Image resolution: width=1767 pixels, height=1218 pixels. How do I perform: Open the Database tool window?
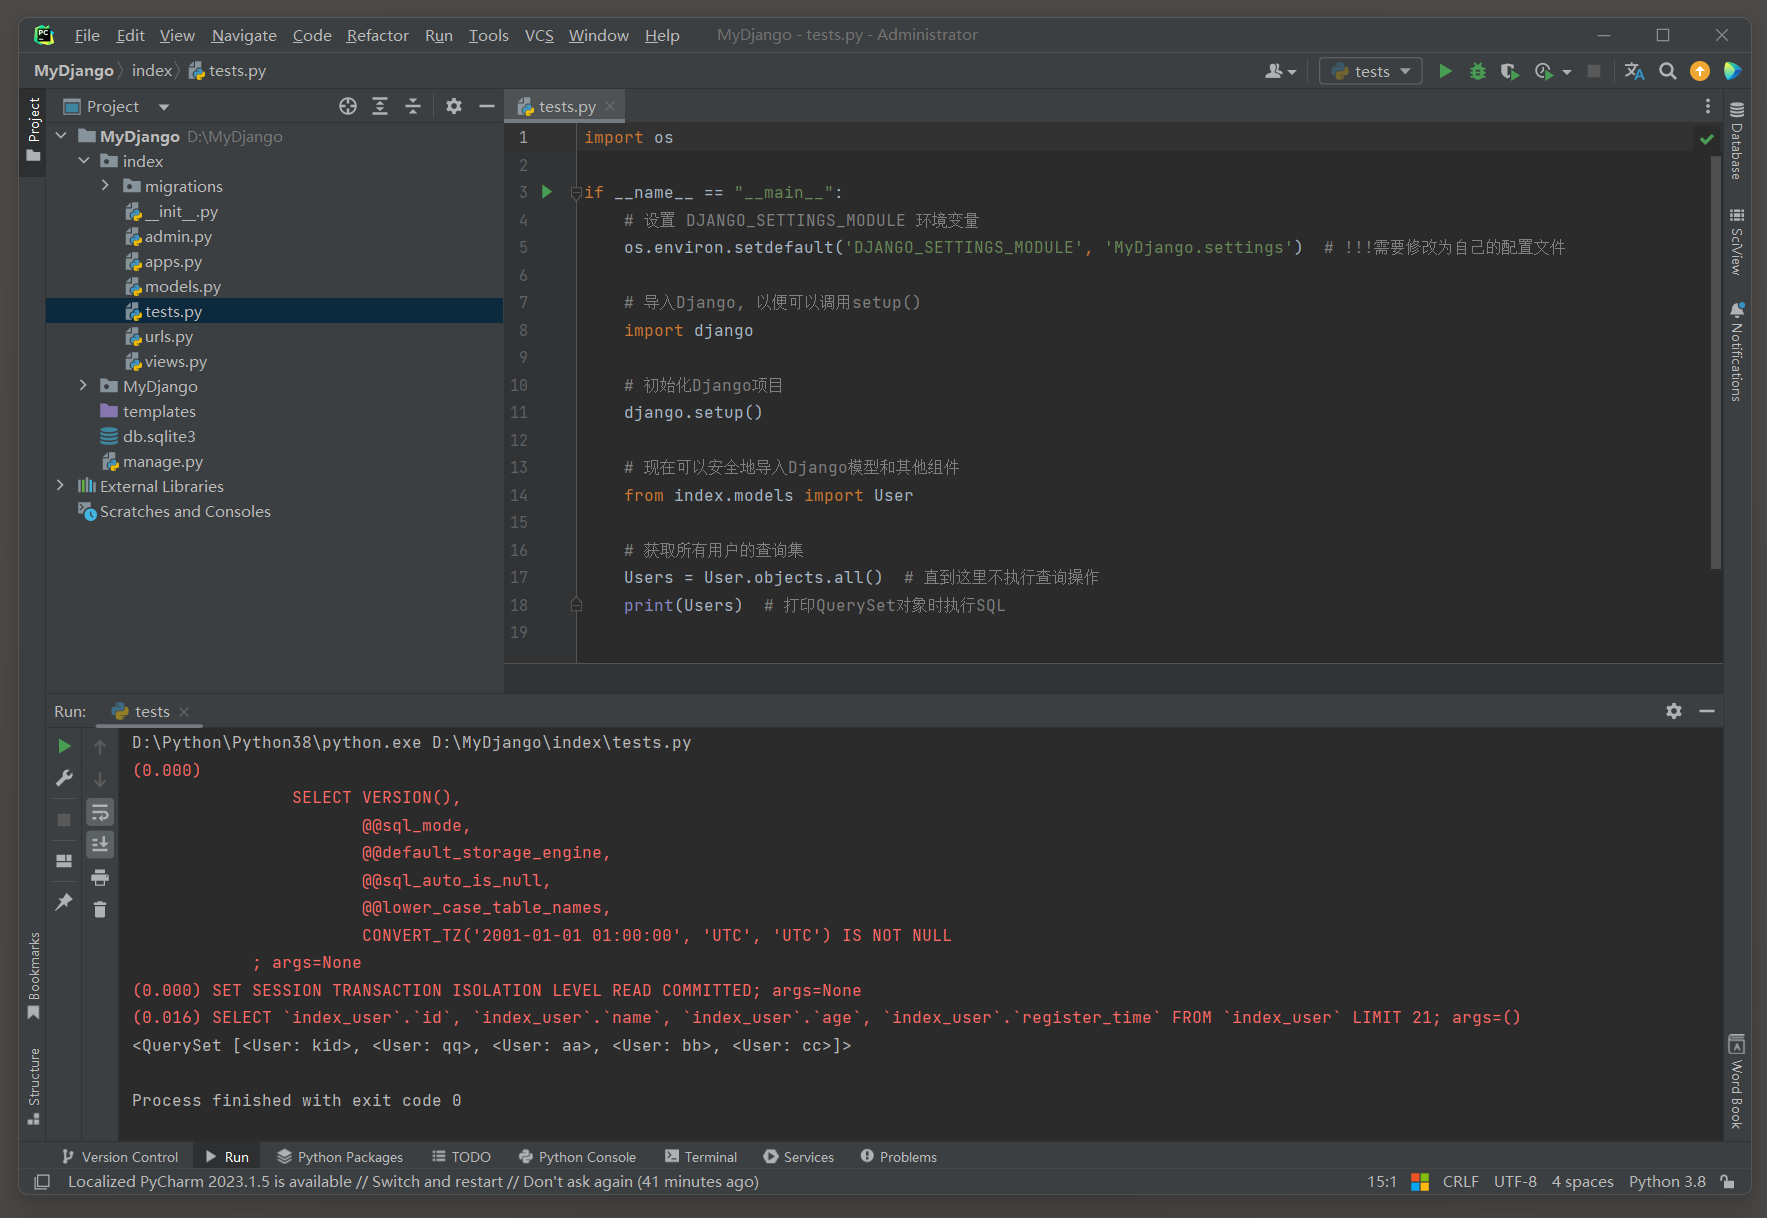(1737, 140)
